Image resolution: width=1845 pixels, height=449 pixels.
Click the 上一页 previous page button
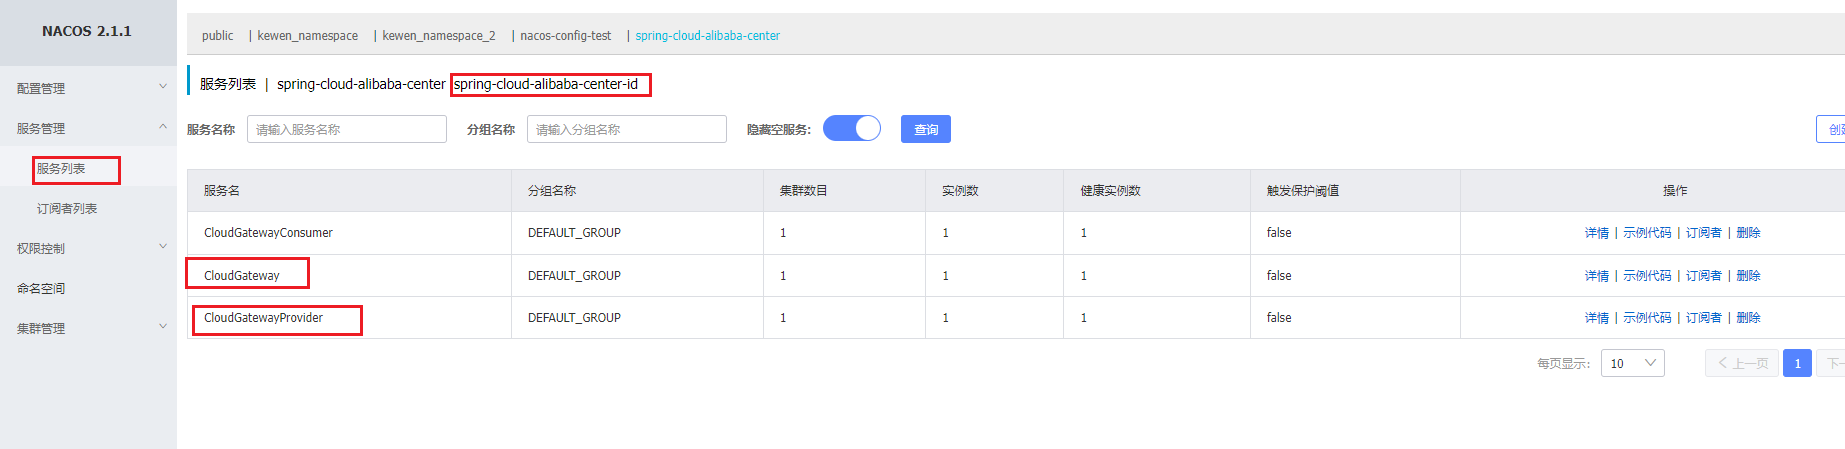click(x=1742, y=363)
